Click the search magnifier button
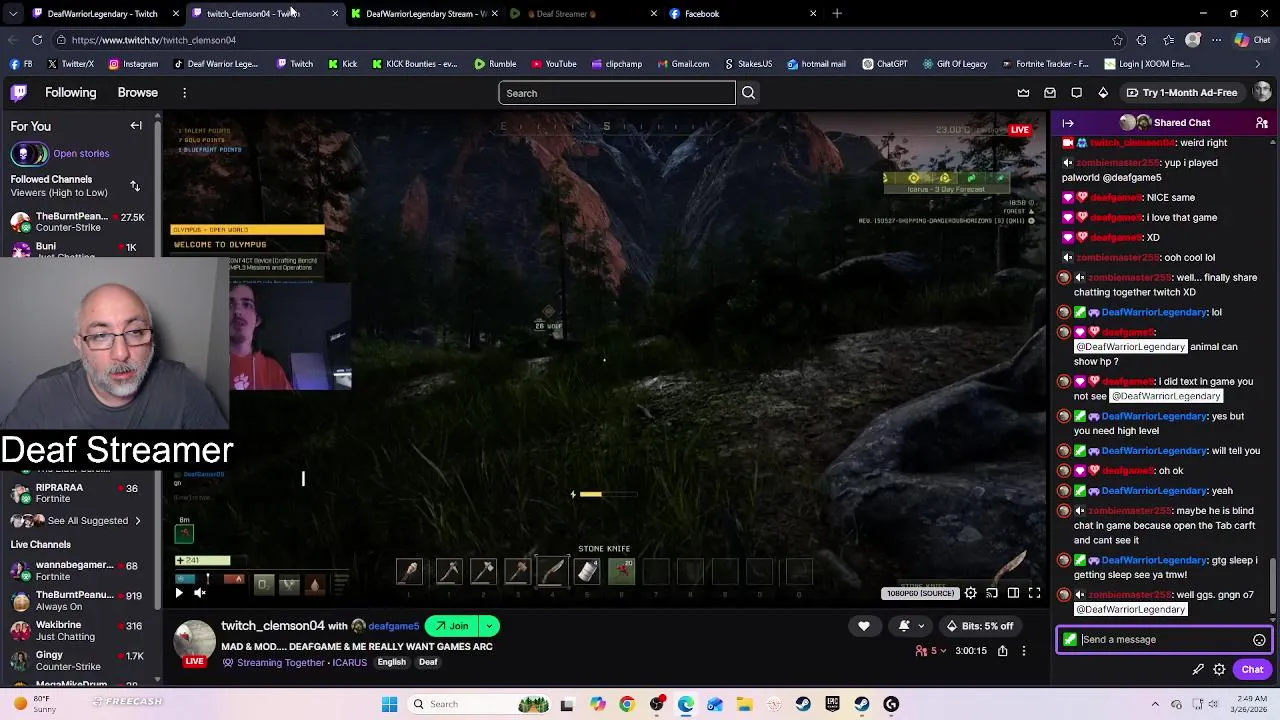This screenshot has height=720, width=1280. coord(748,93)
